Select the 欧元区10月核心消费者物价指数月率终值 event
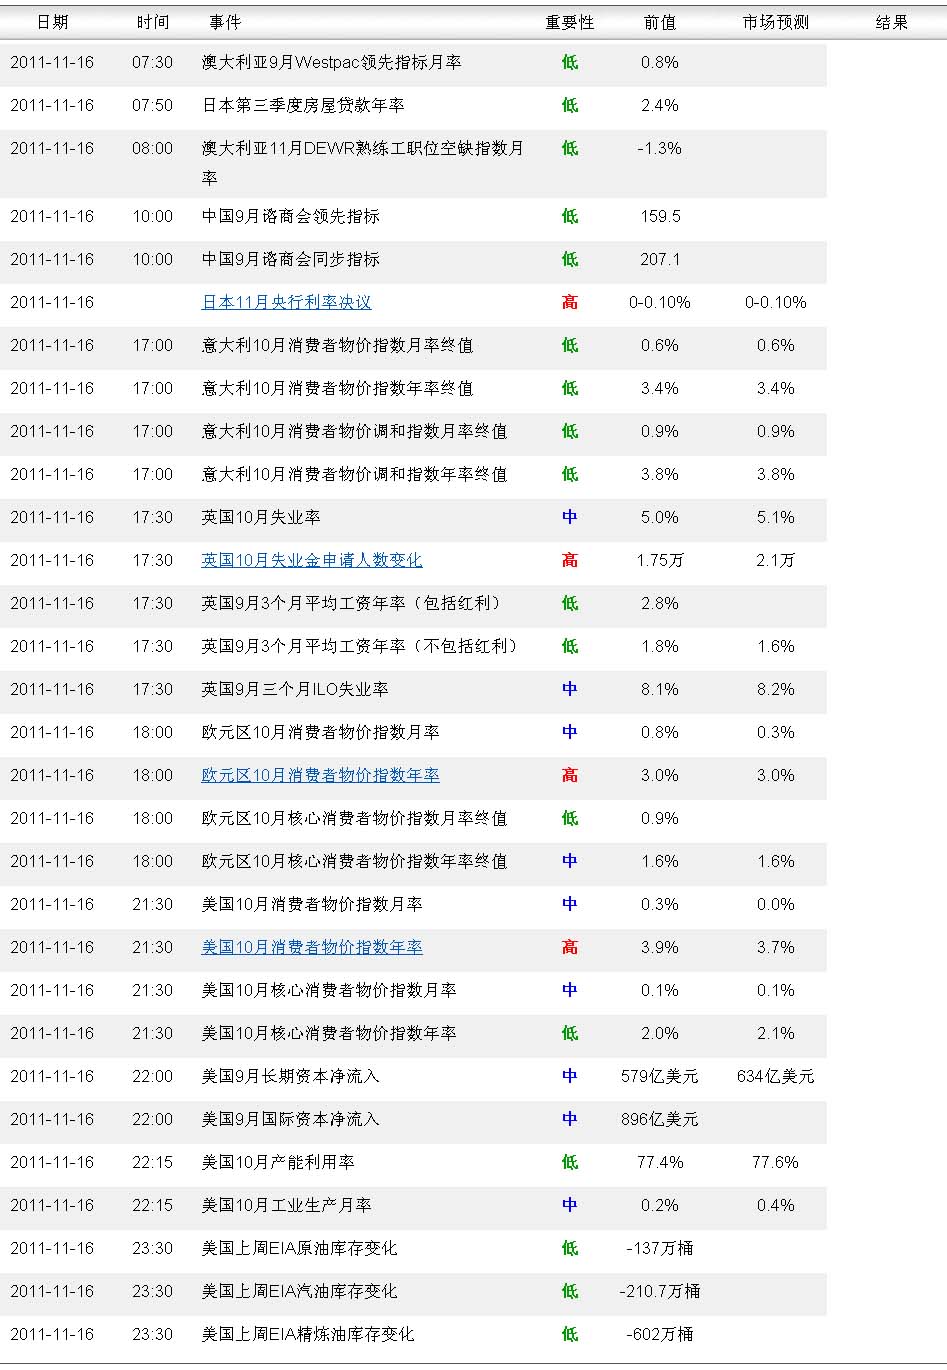The image size is (947, 1370). click(354, 818)
